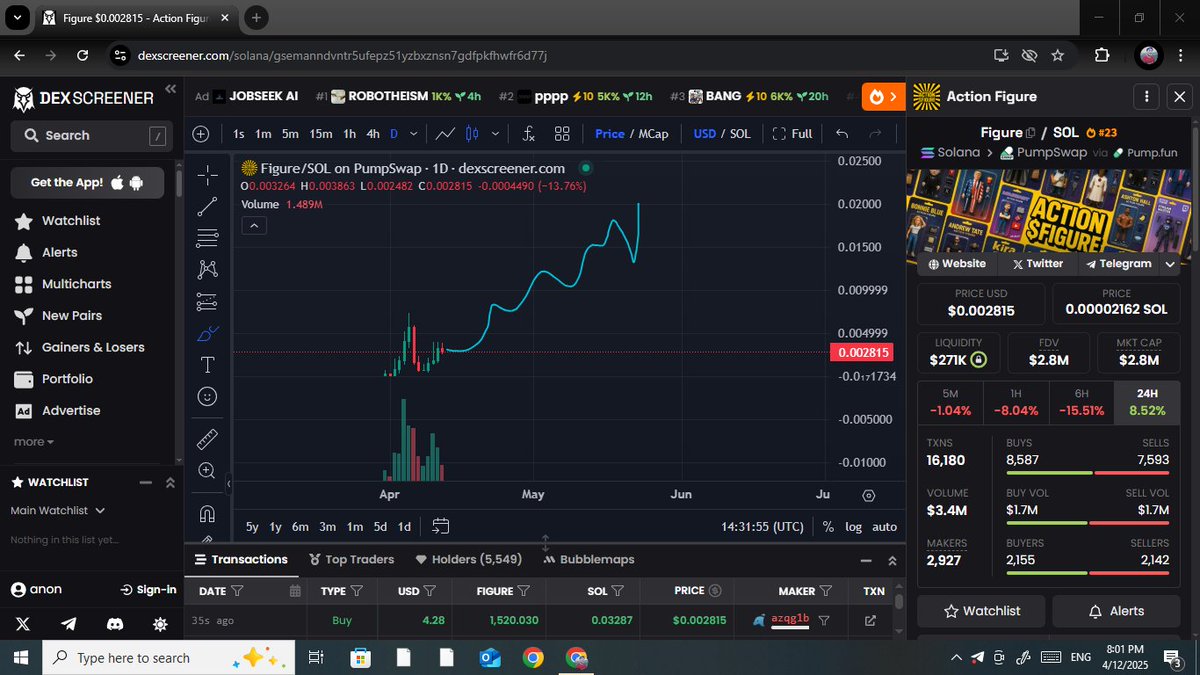Open the Fibonacci retracement tool

[x=207, y=237]
